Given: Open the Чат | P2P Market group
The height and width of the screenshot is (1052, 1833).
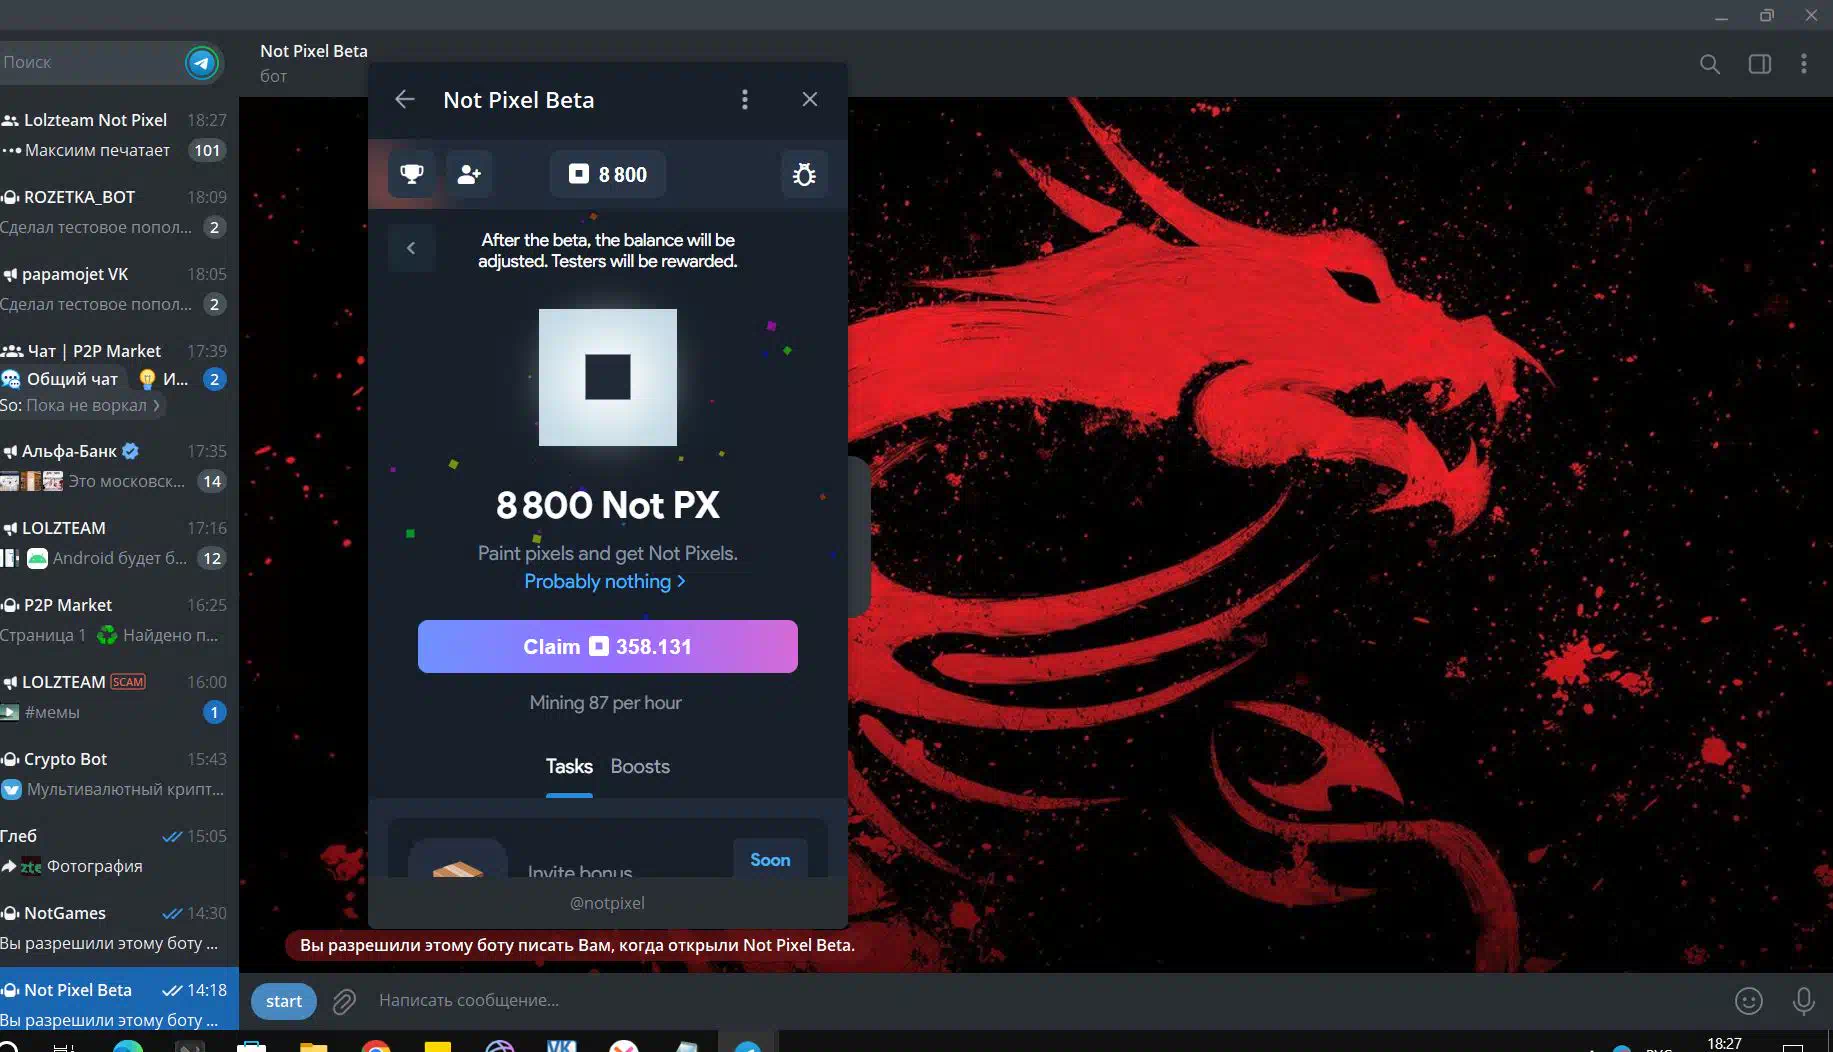Looking at the screenshot, I should click(119, 378).
